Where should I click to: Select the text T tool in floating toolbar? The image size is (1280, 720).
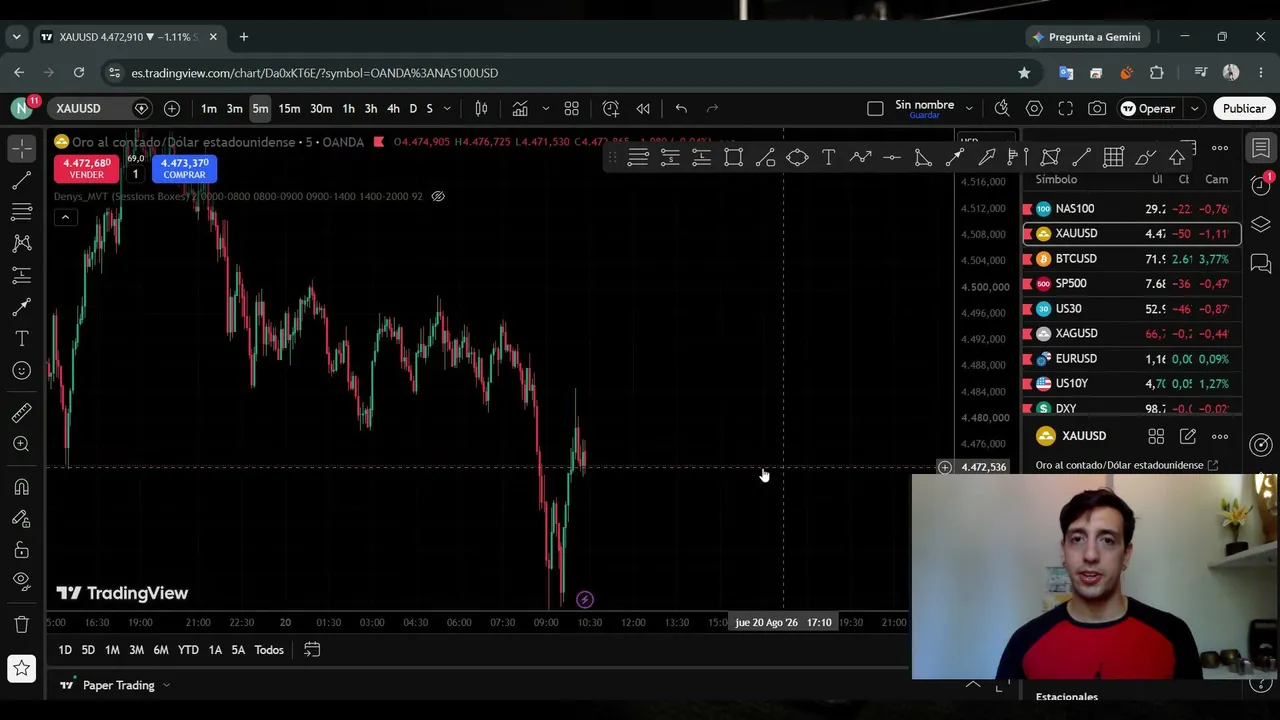[829, 157]
